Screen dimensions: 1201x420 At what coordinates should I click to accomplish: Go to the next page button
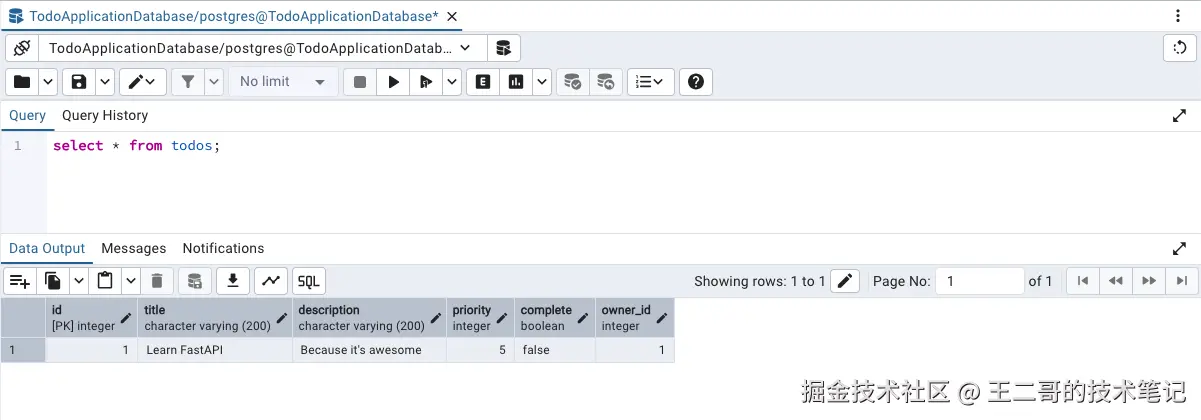pyautogui.click(x=1149, y=281)
